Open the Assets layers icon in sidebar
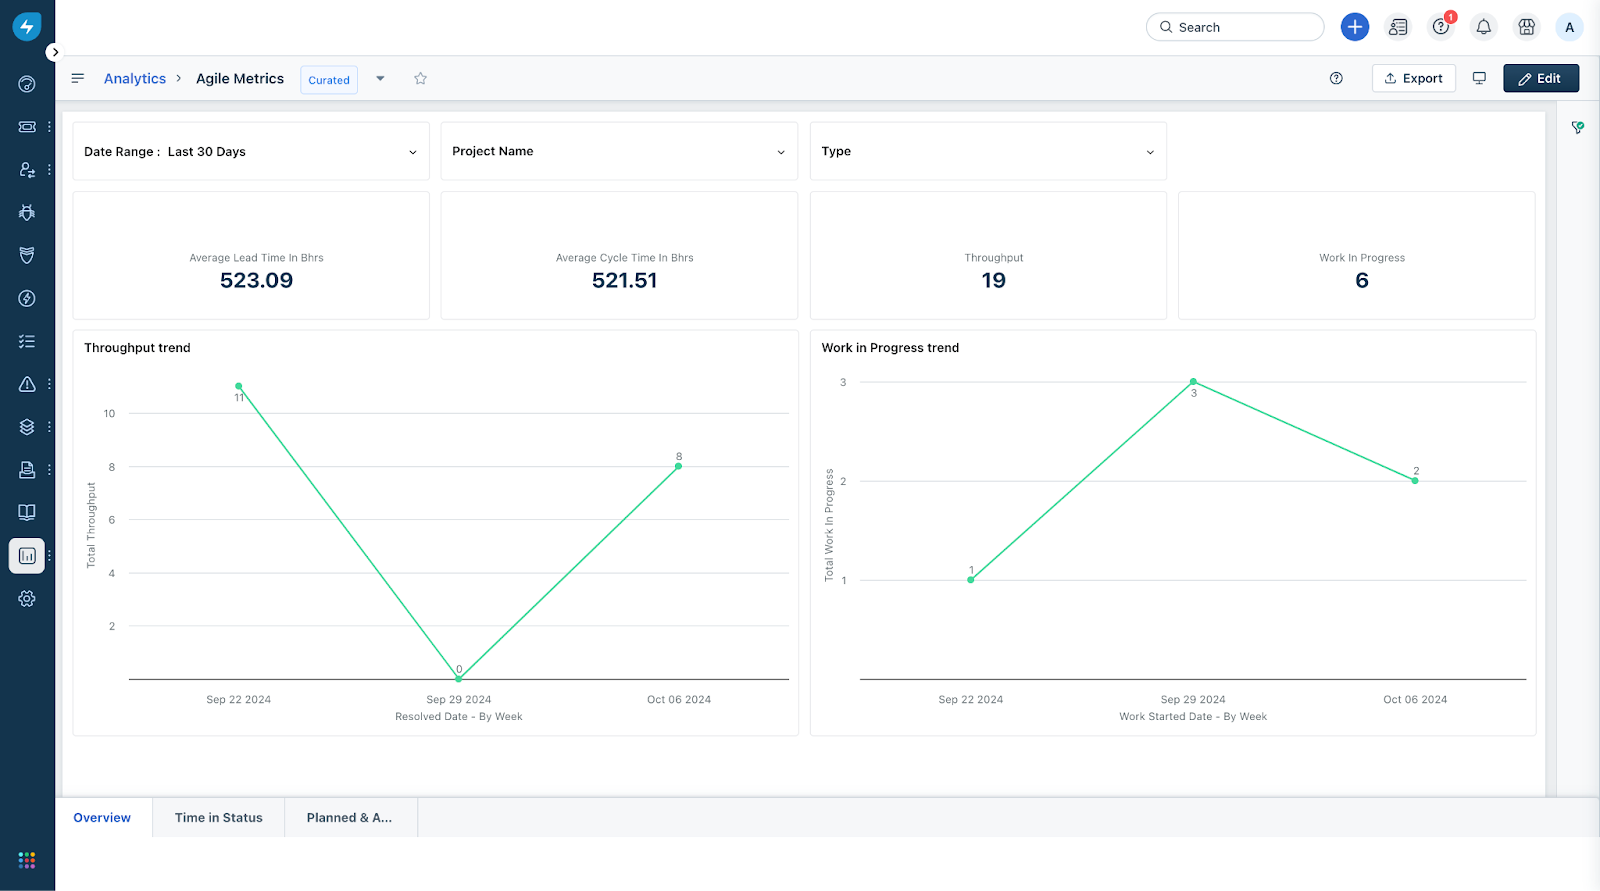The height and width of the screenshot is (891, 1600). click(x=27, y=427)
